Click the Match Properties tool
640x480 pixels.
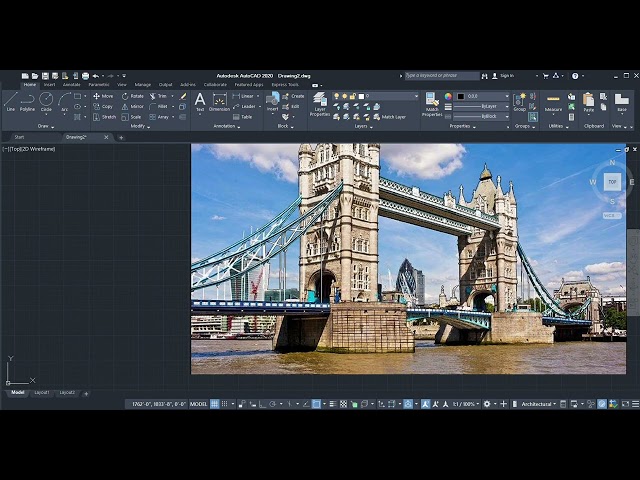432,104
